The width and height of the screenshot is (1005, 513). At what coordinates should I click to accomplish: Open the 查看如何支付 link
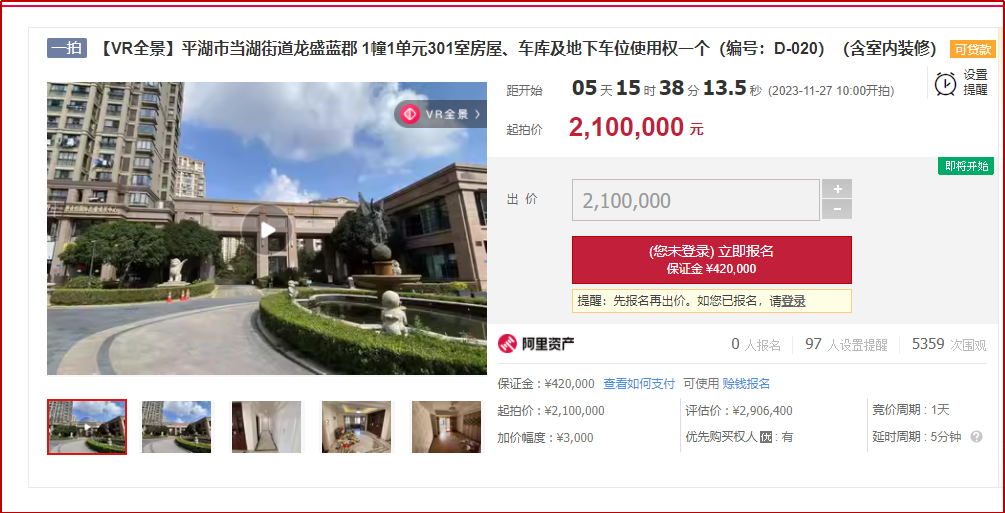(x=639, y=383)
